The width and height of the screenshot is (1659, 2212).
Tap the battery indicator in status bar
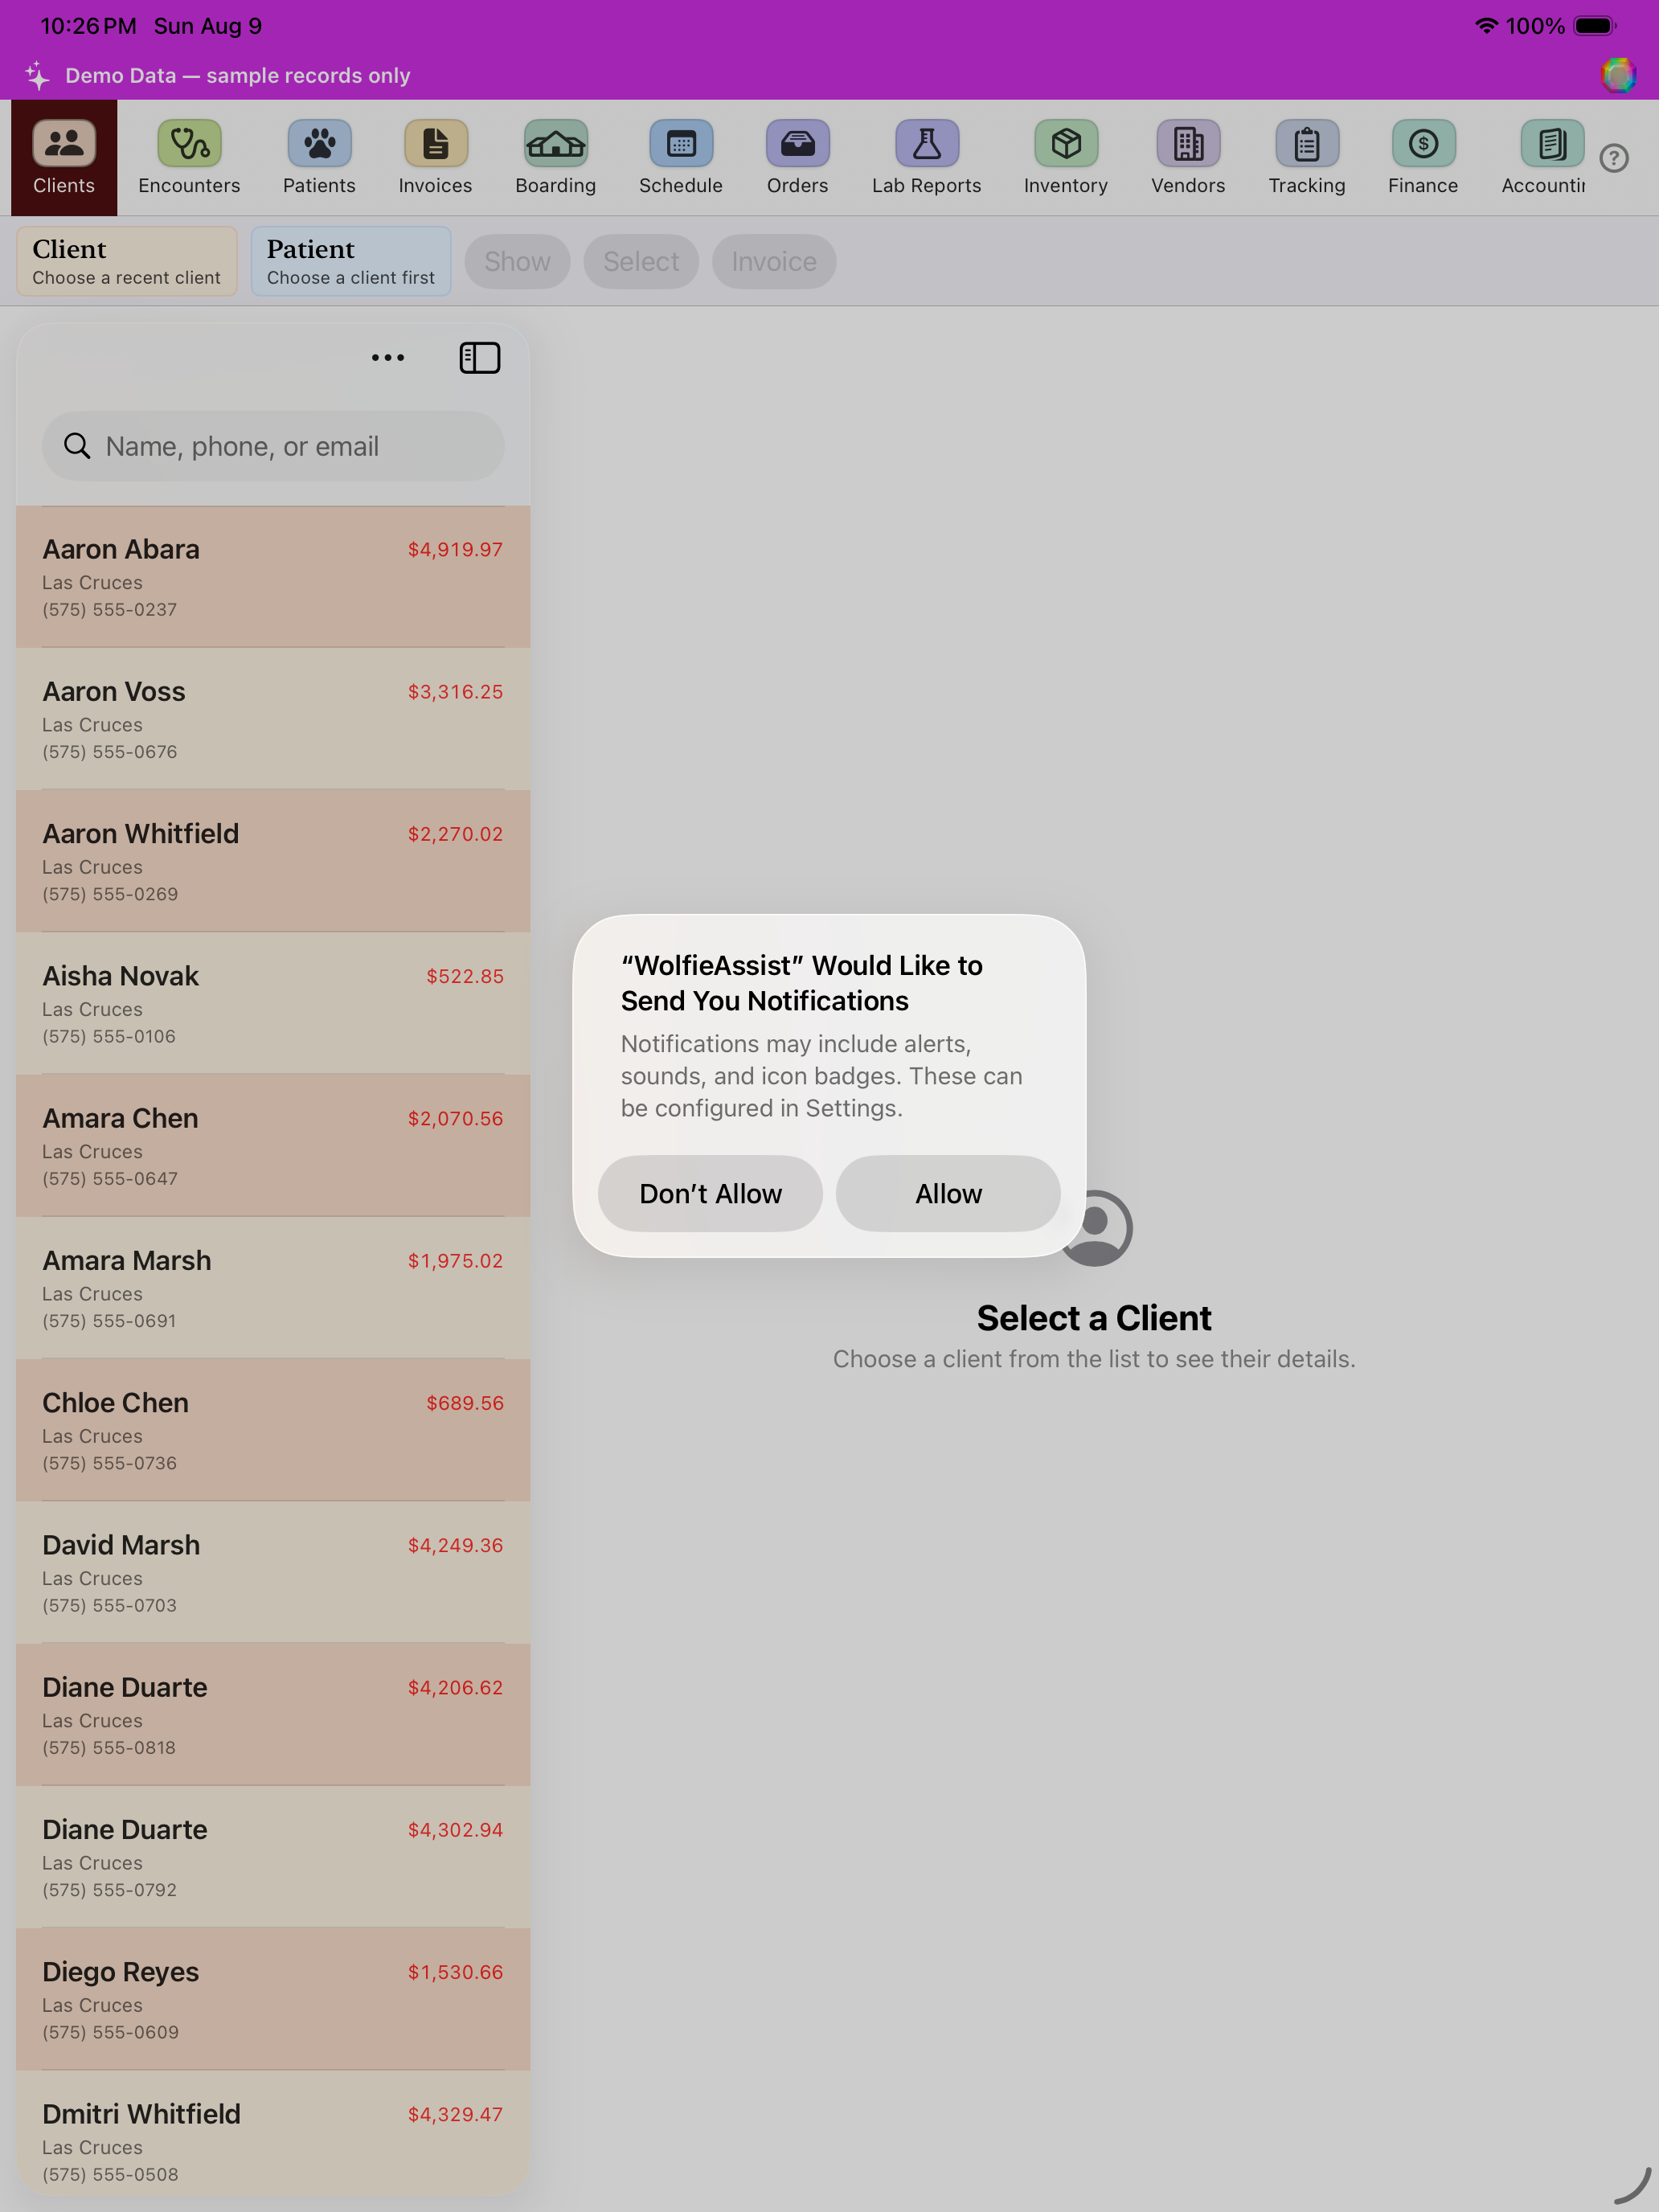pyautogui.click(x=1595, y=26)
